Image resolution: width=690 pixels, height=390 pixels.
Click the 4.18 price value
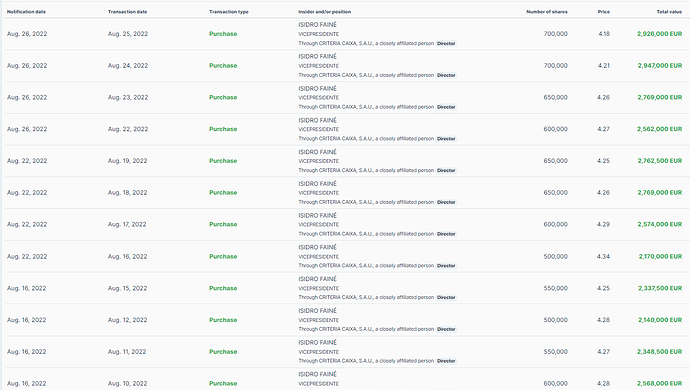pos(604,34)
